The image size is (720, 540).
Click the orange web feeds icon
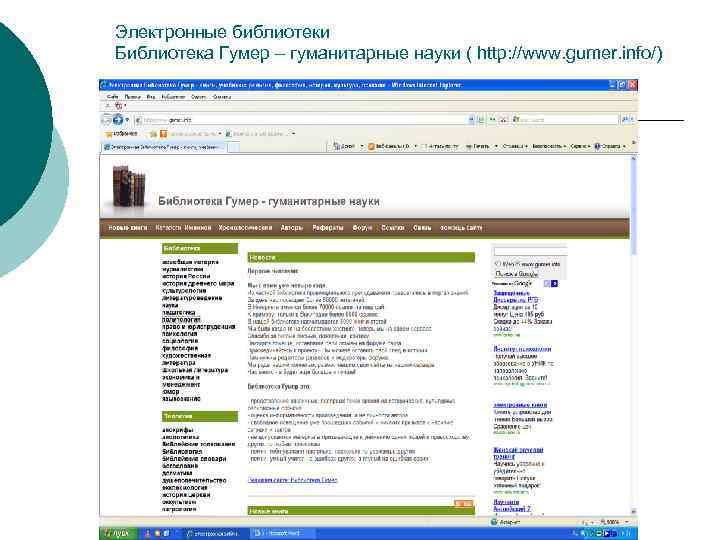371,146
